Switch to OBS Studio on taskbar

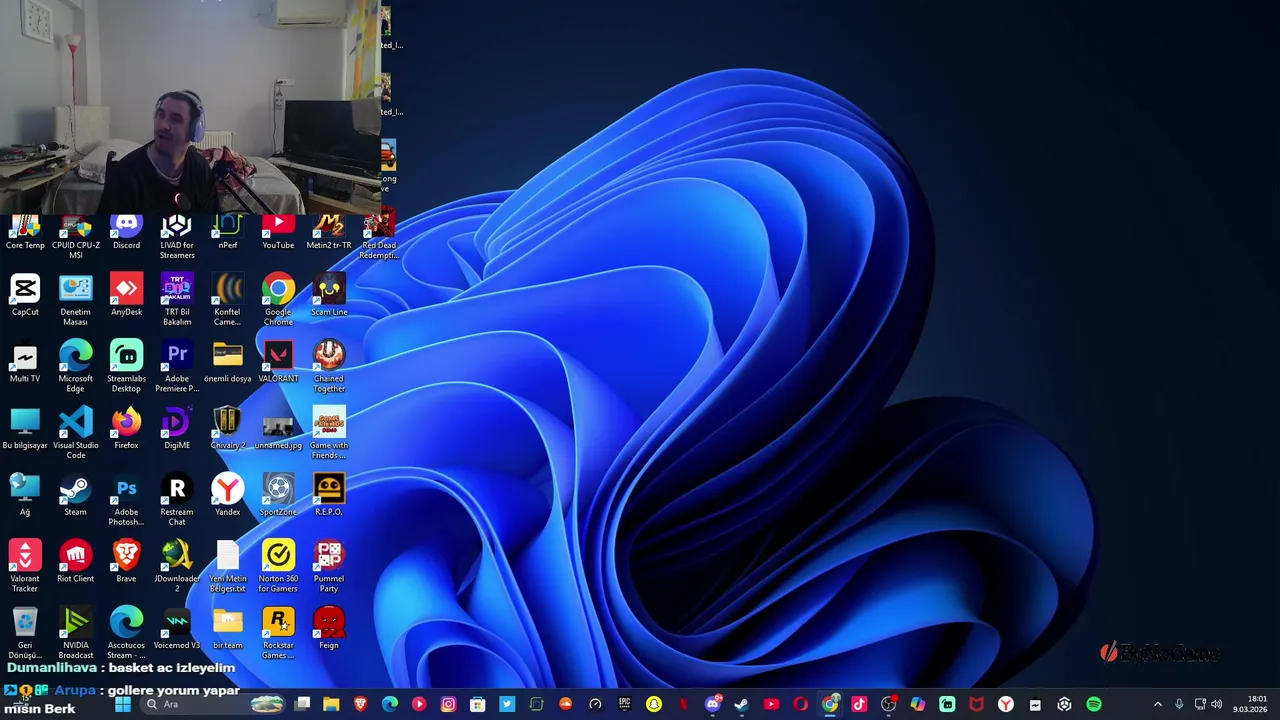point(888,704)
